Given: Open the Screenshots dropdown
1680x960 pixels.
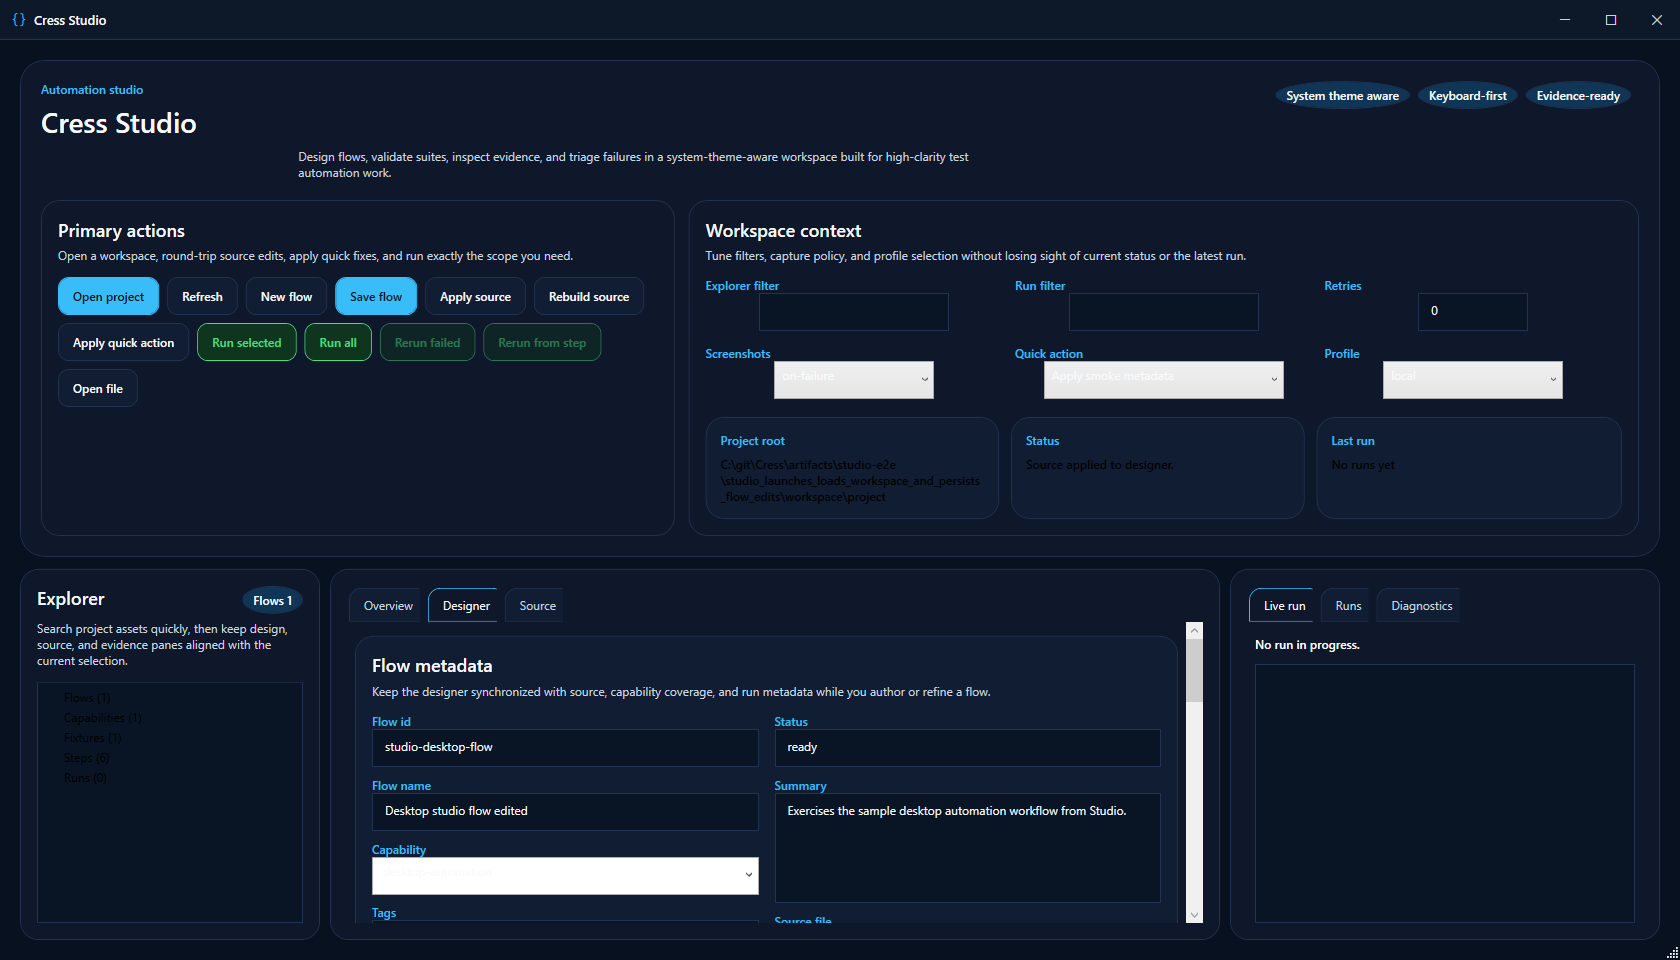Looking at the screenshot, I should pos(854,380).
